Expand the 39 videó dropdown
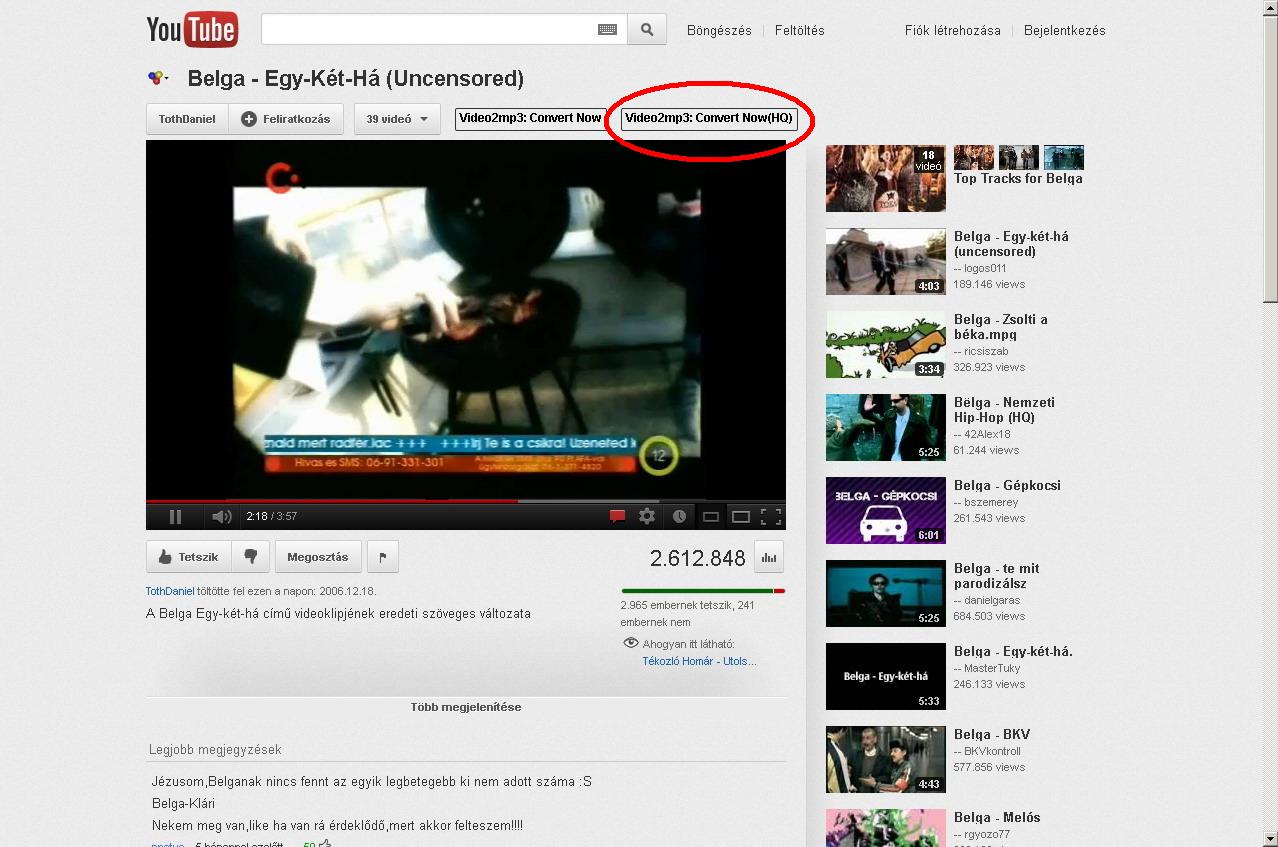The image size is (1278, 847). (397, 118)
